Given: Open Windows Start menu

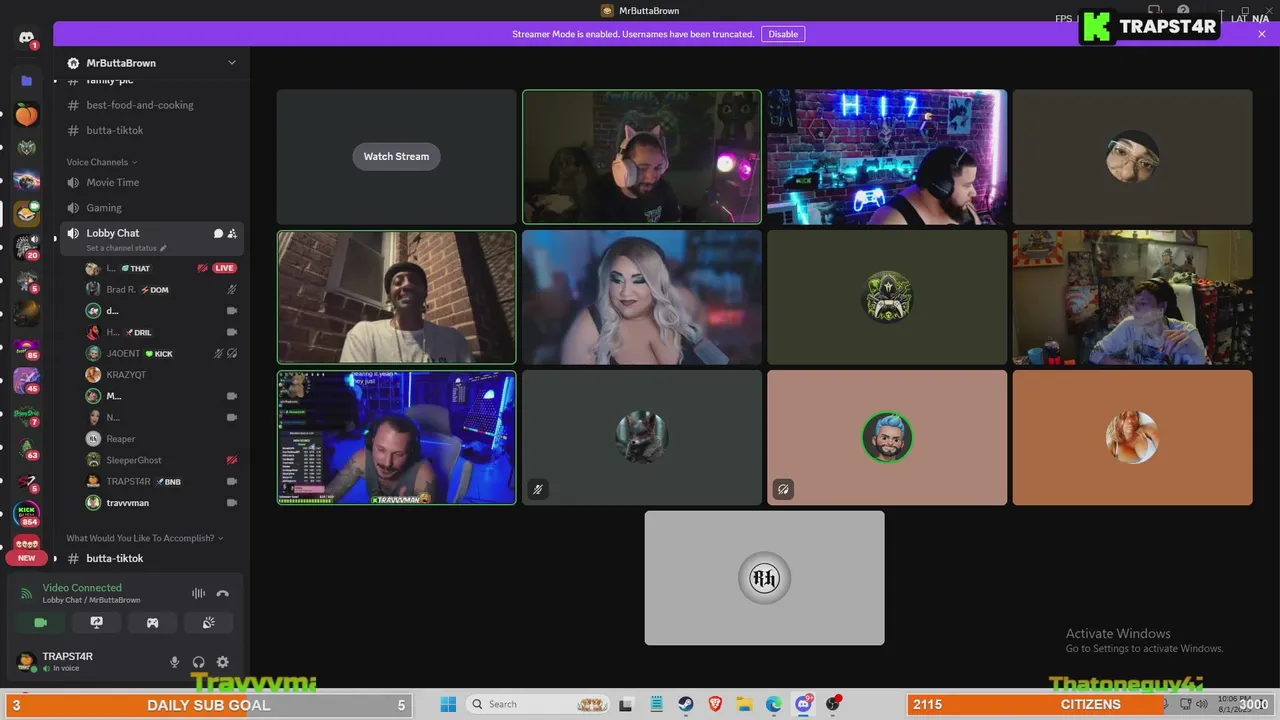Looking at the screenshot, I should coord(447,704).
